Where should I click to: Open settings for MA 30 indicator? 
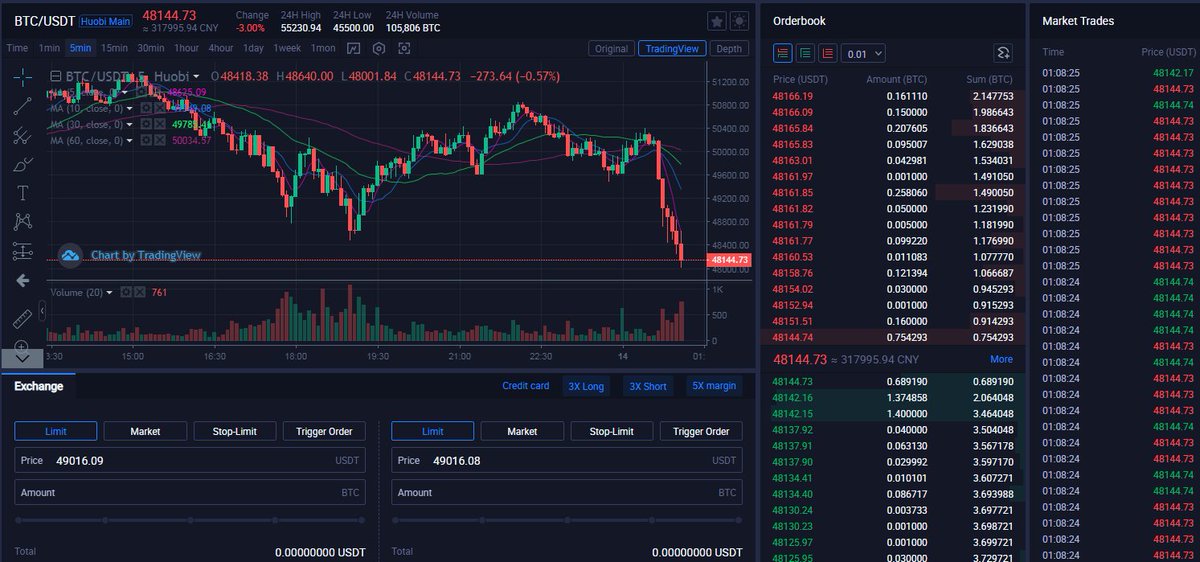point(146,124)
